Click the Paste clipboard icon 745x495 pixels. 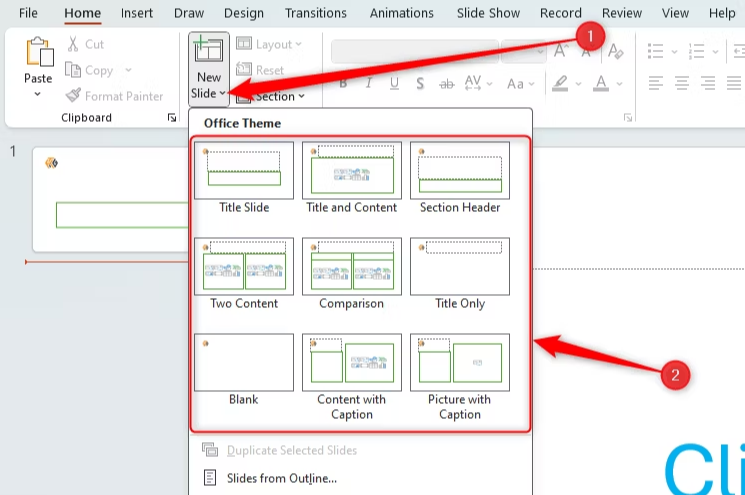(x=39, y=51)
